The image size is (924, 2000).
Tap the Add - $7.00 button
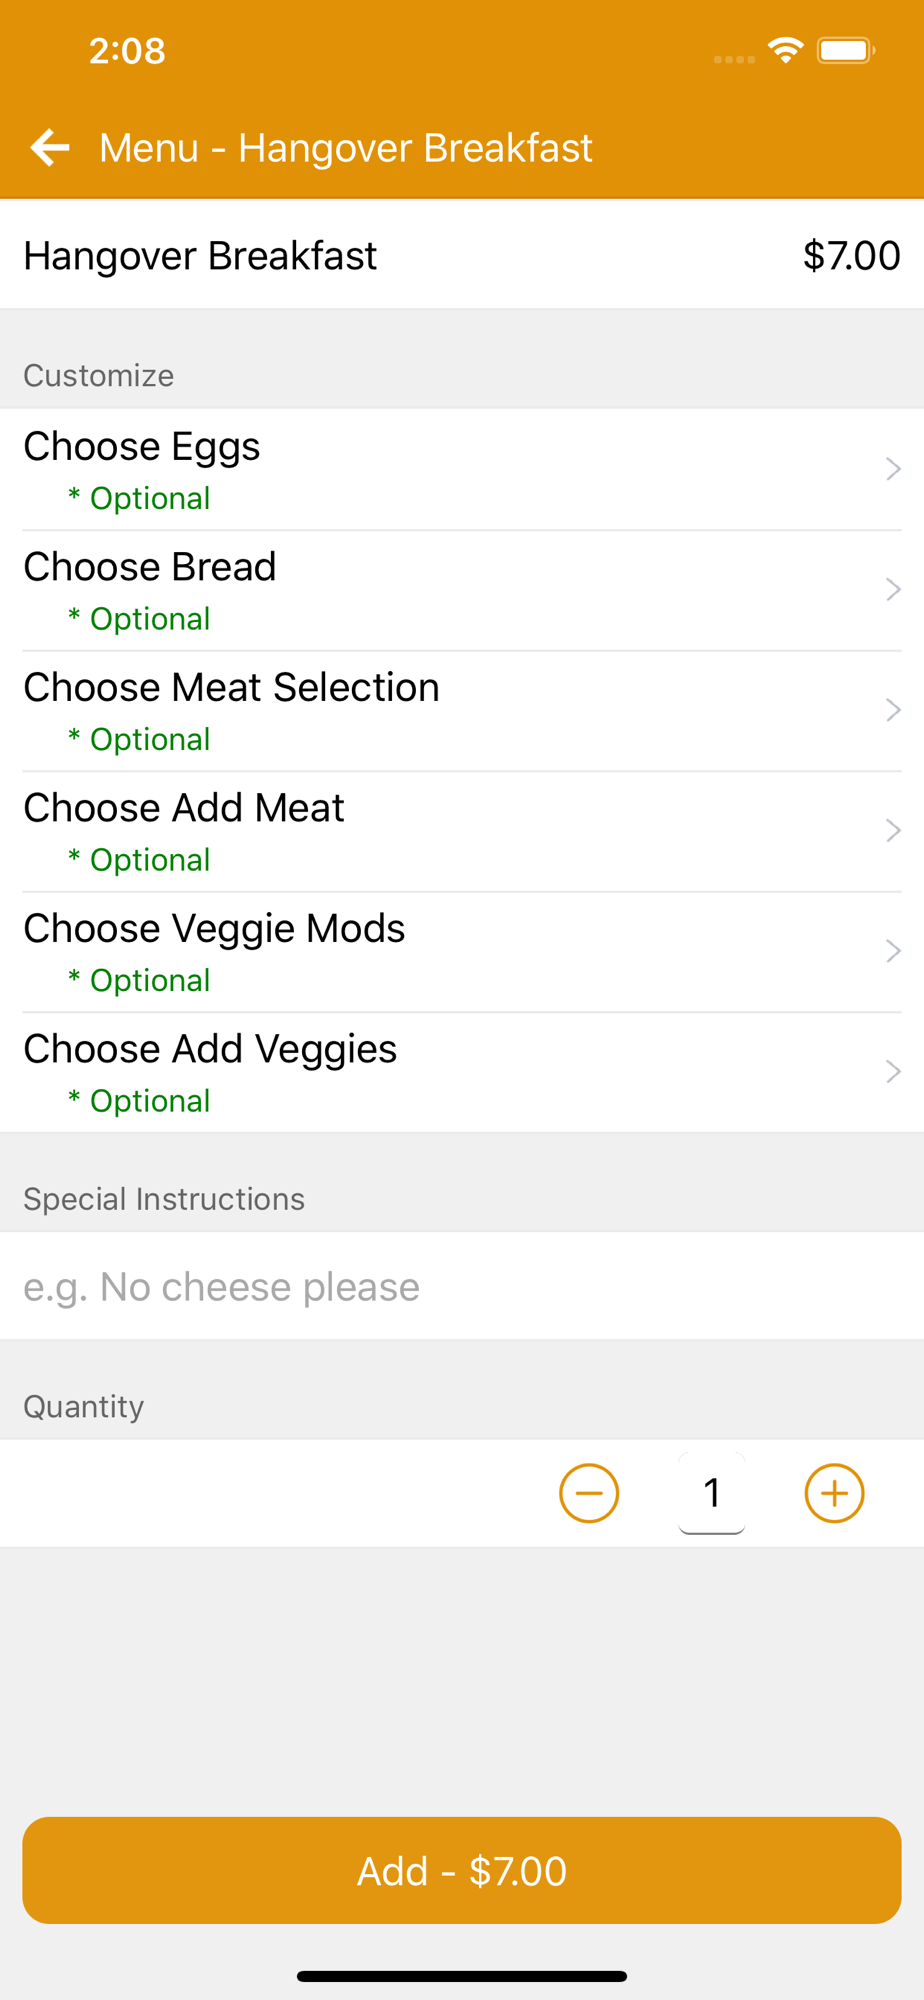[x=462, y=1870]
